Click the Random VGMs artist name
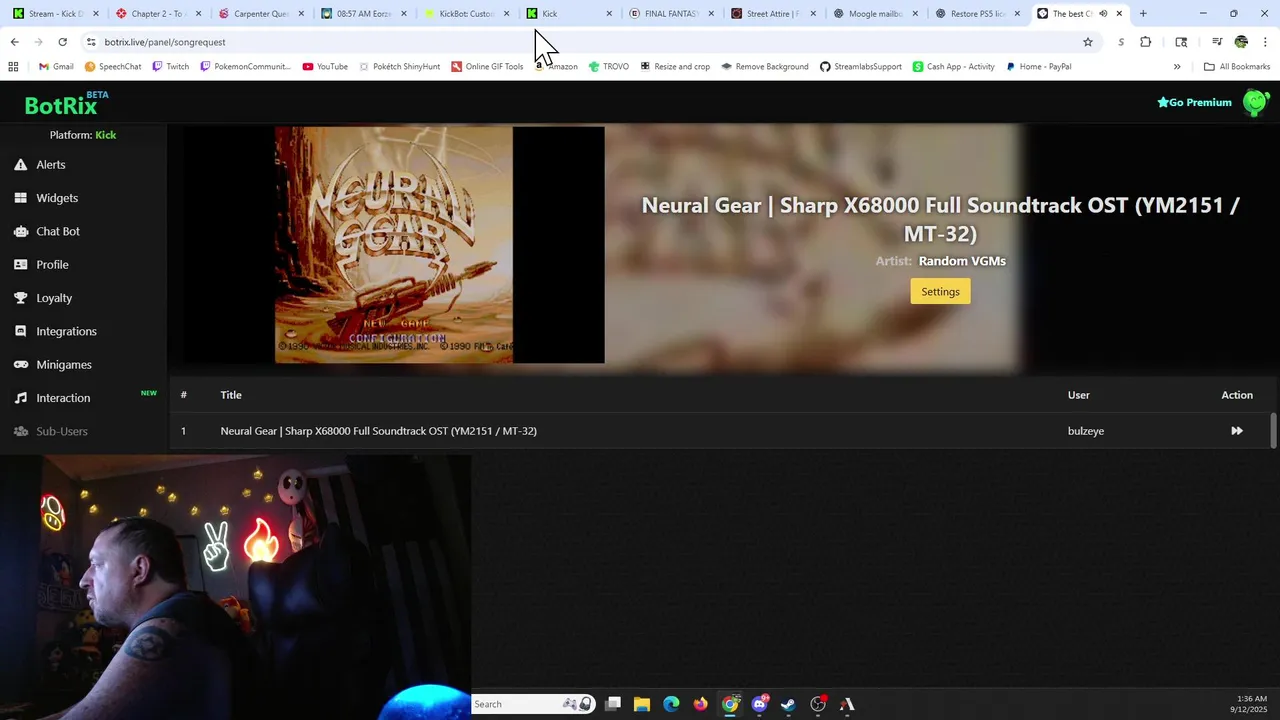The image size is (1280, 720). tap(962, 261)
